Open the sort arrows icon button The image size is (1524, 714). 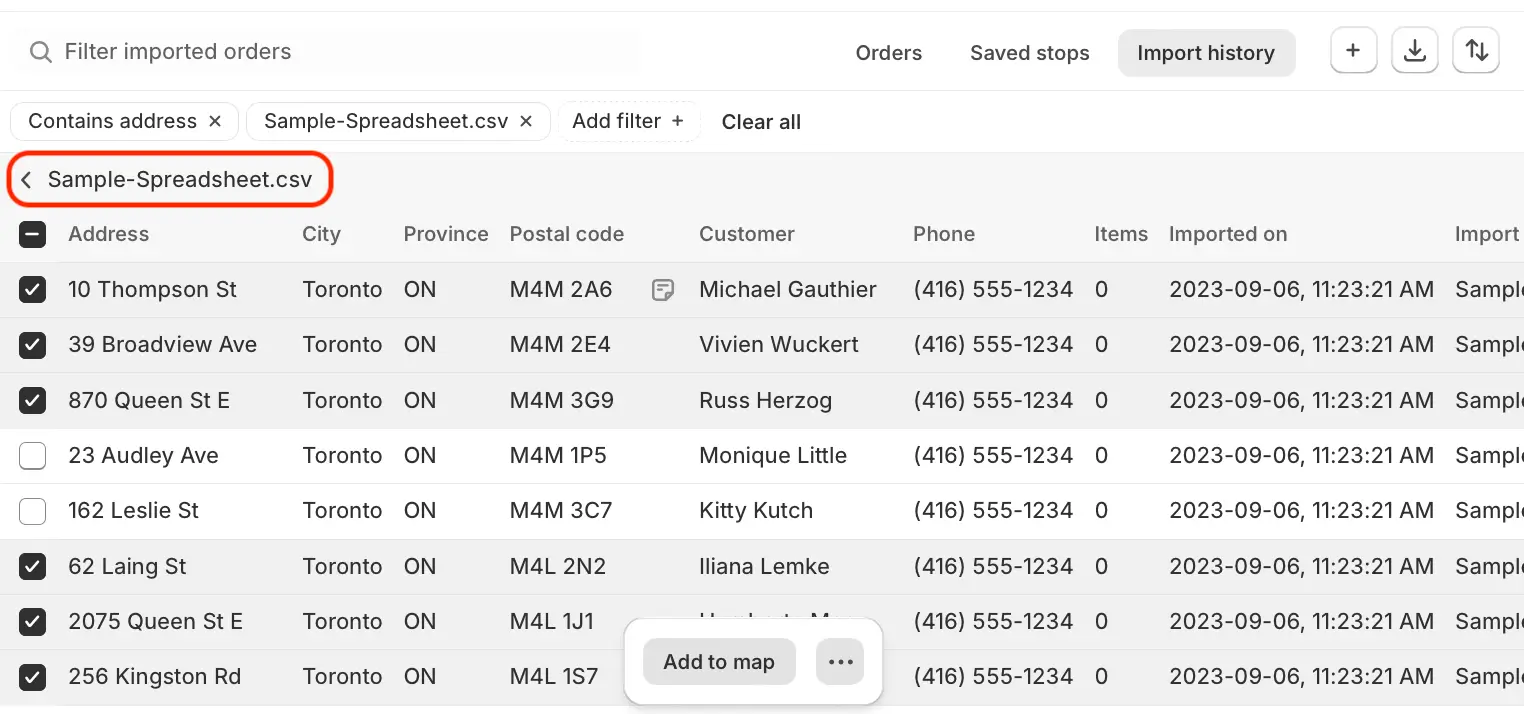pyautogui.click(x=1476, y=51)
